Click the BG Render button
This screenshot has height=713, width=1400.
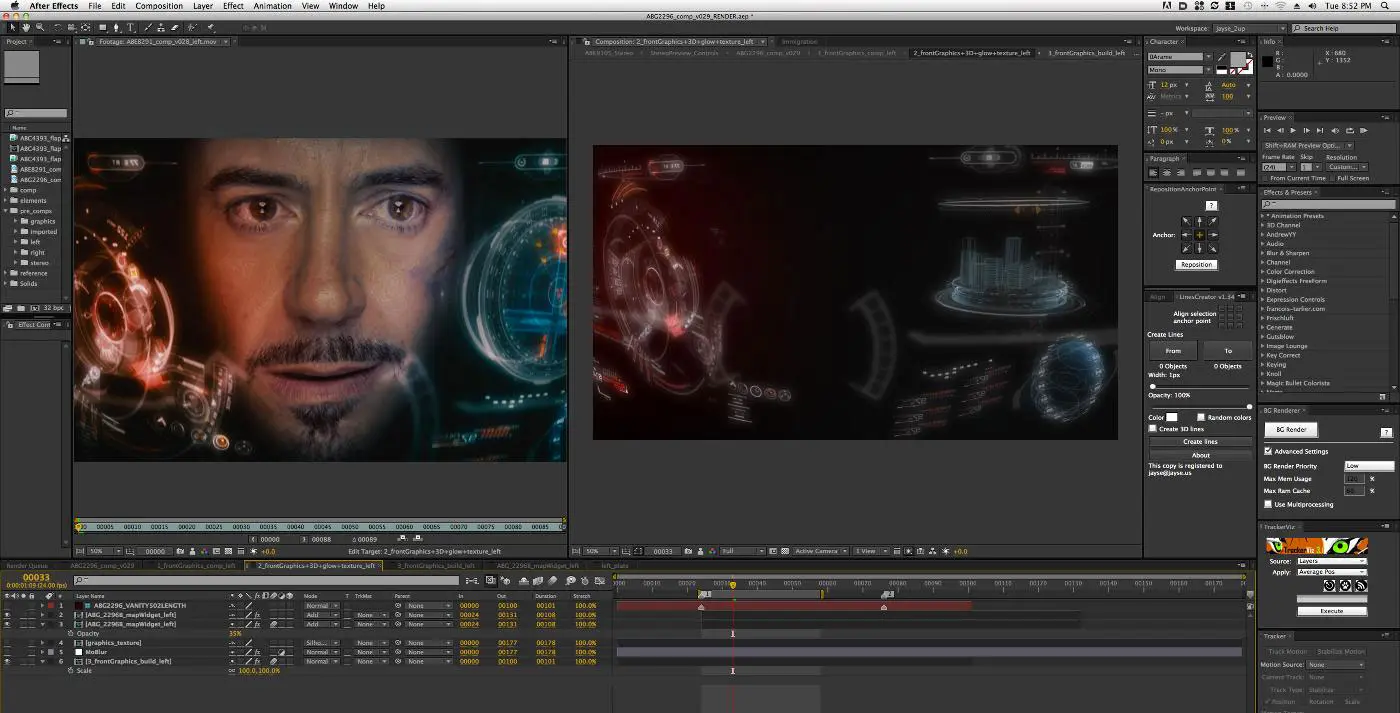(1291, 429)
